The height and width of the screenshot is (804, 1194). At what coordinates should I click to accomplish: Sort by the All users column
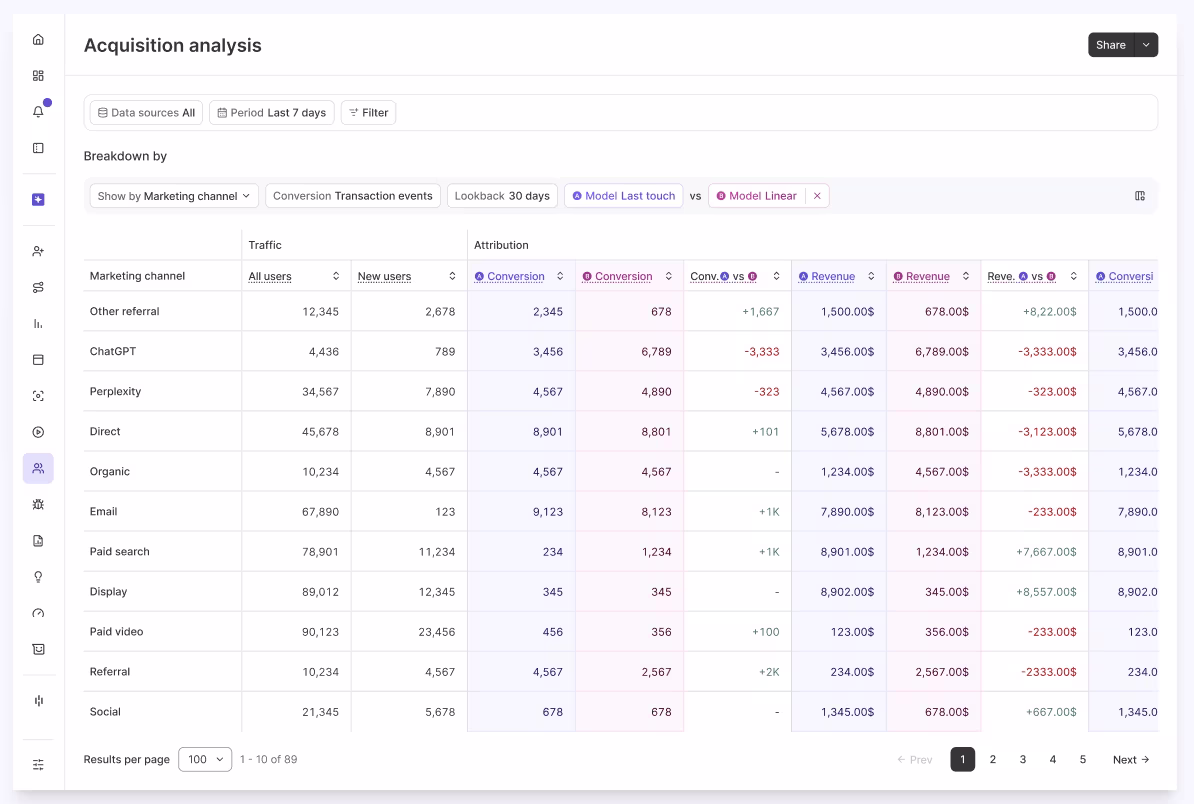[336, 276]
